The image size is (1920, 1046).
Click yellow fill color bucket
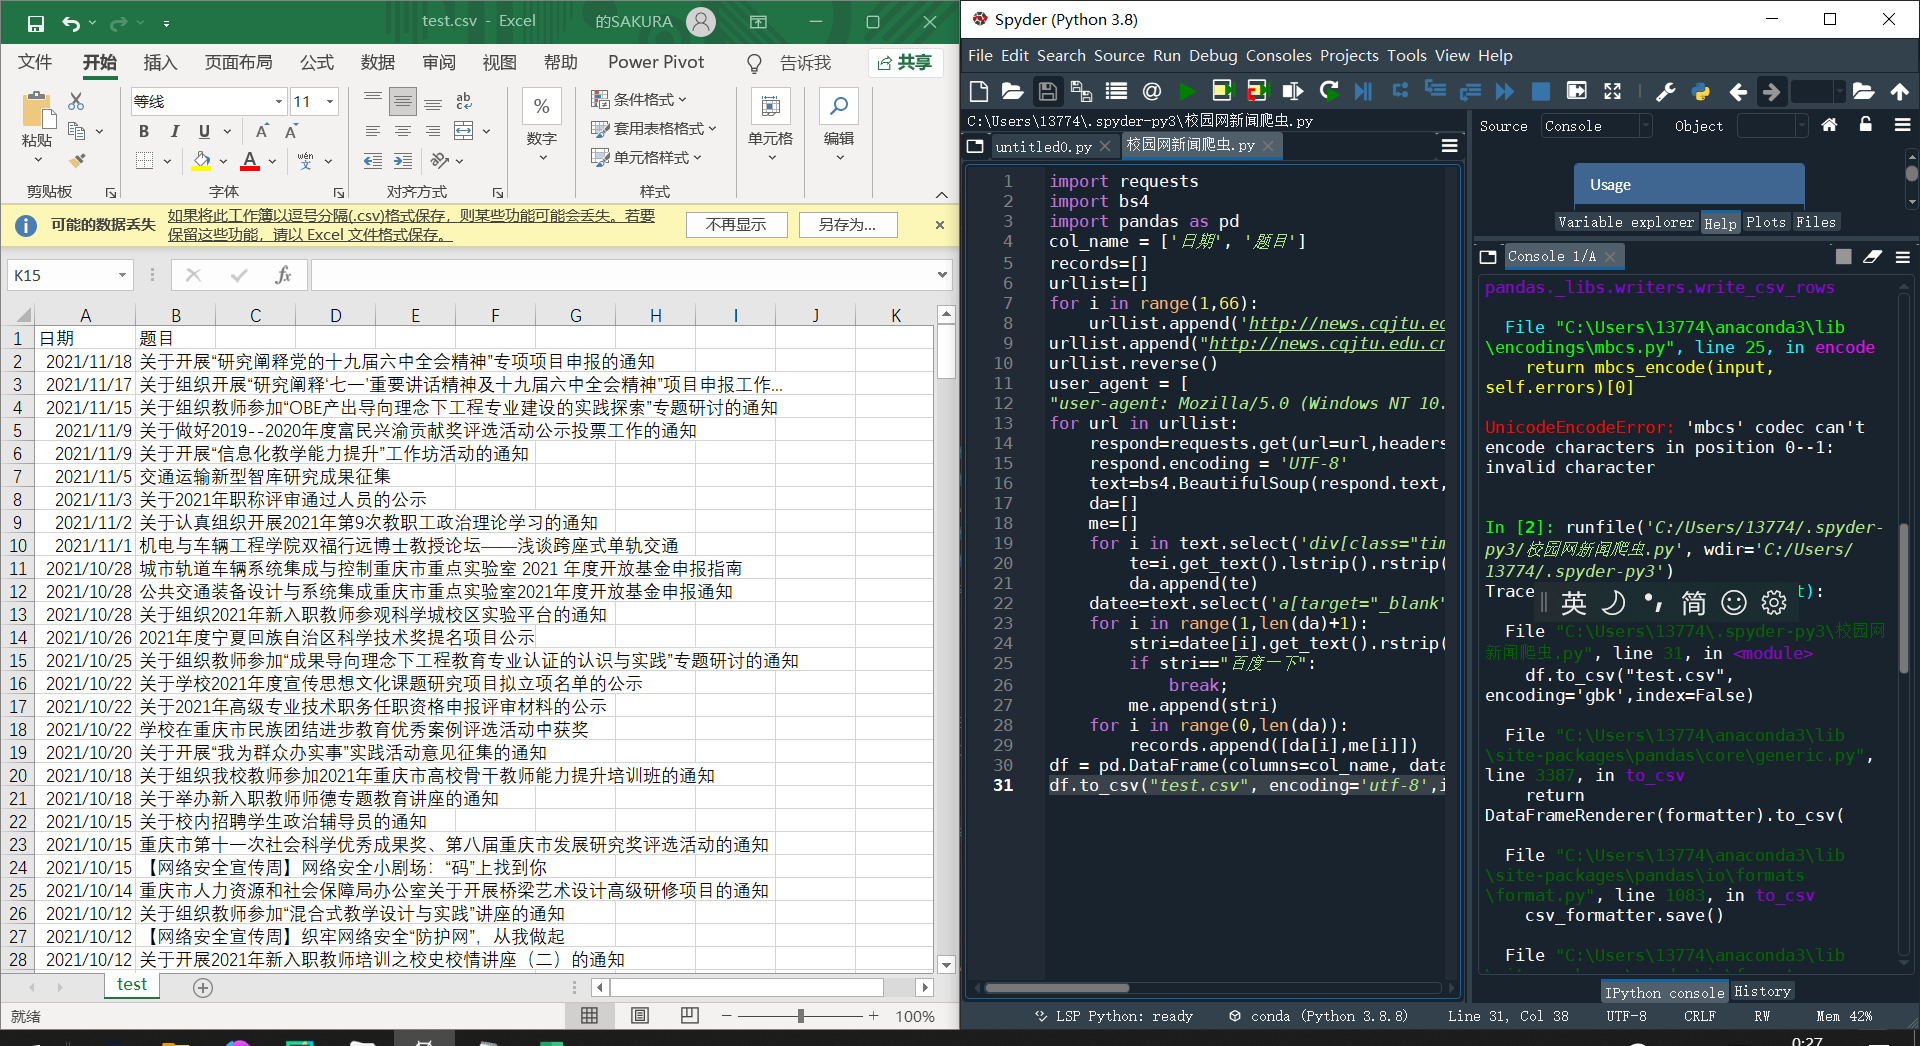click(202, 161)
